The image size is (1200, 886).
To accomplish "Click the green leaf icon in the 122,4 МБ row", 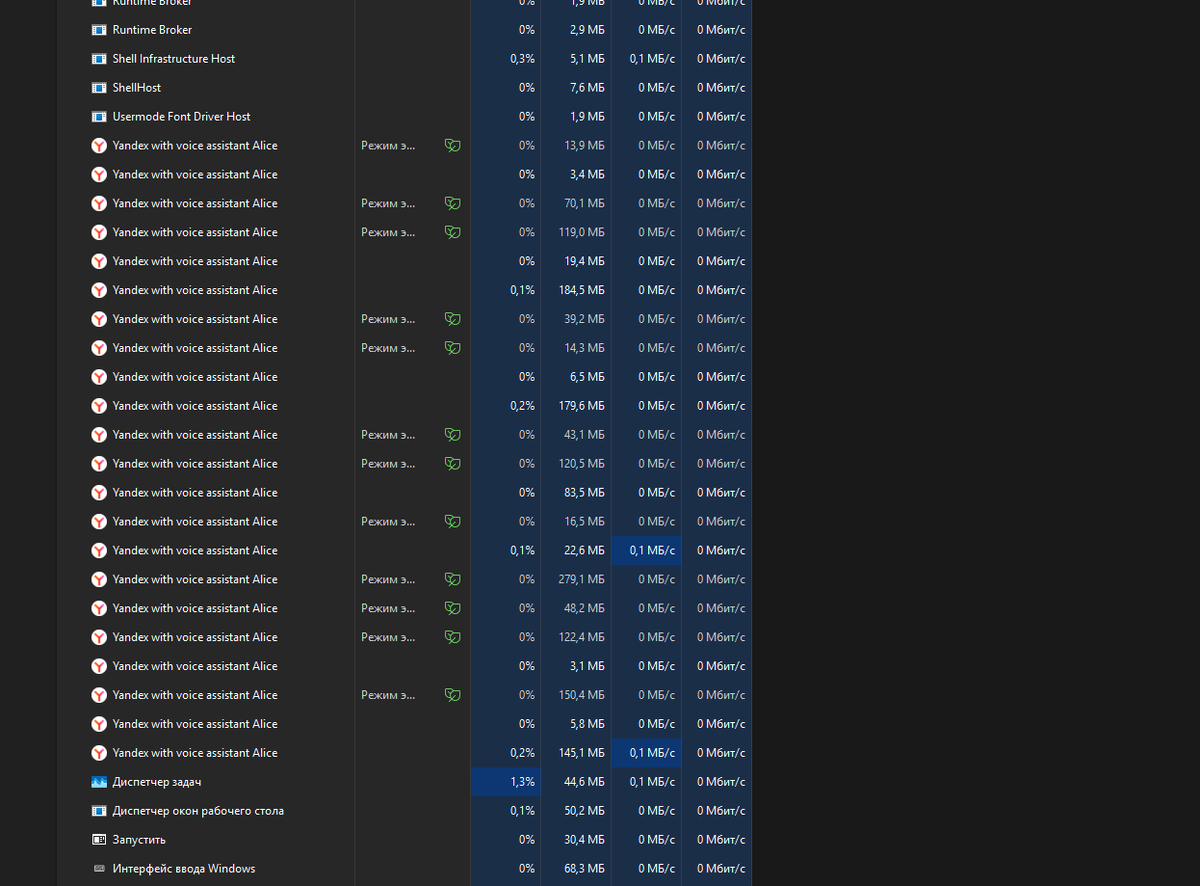I will click(453, 637).
